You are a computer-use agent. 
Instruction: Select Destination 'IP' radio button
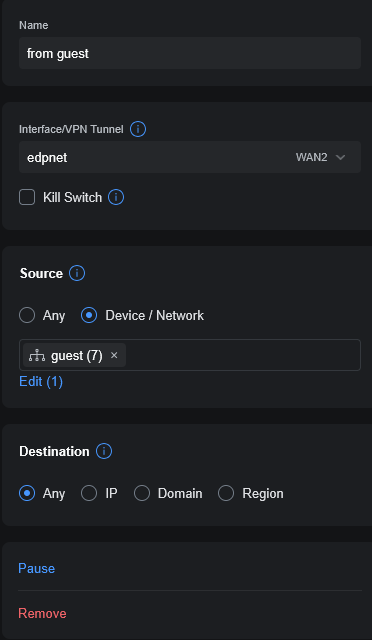(x=89, y=493)
